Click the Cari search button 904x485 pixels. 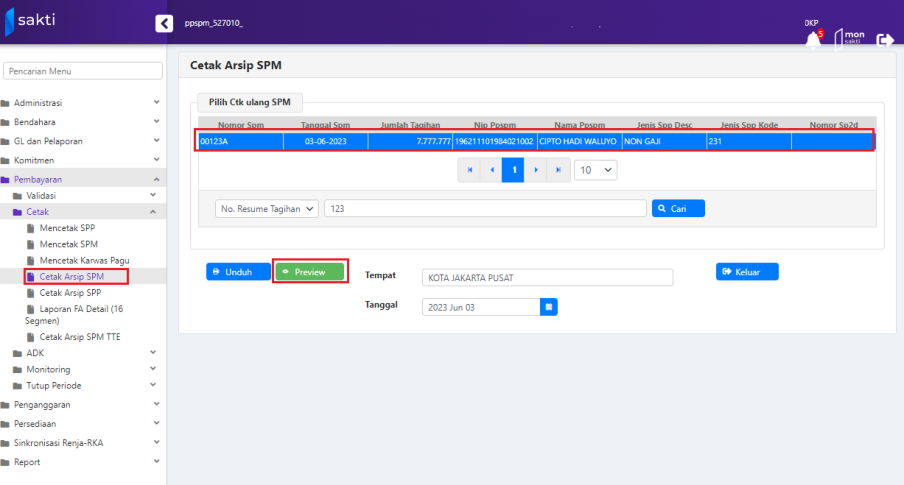(678, 208)
